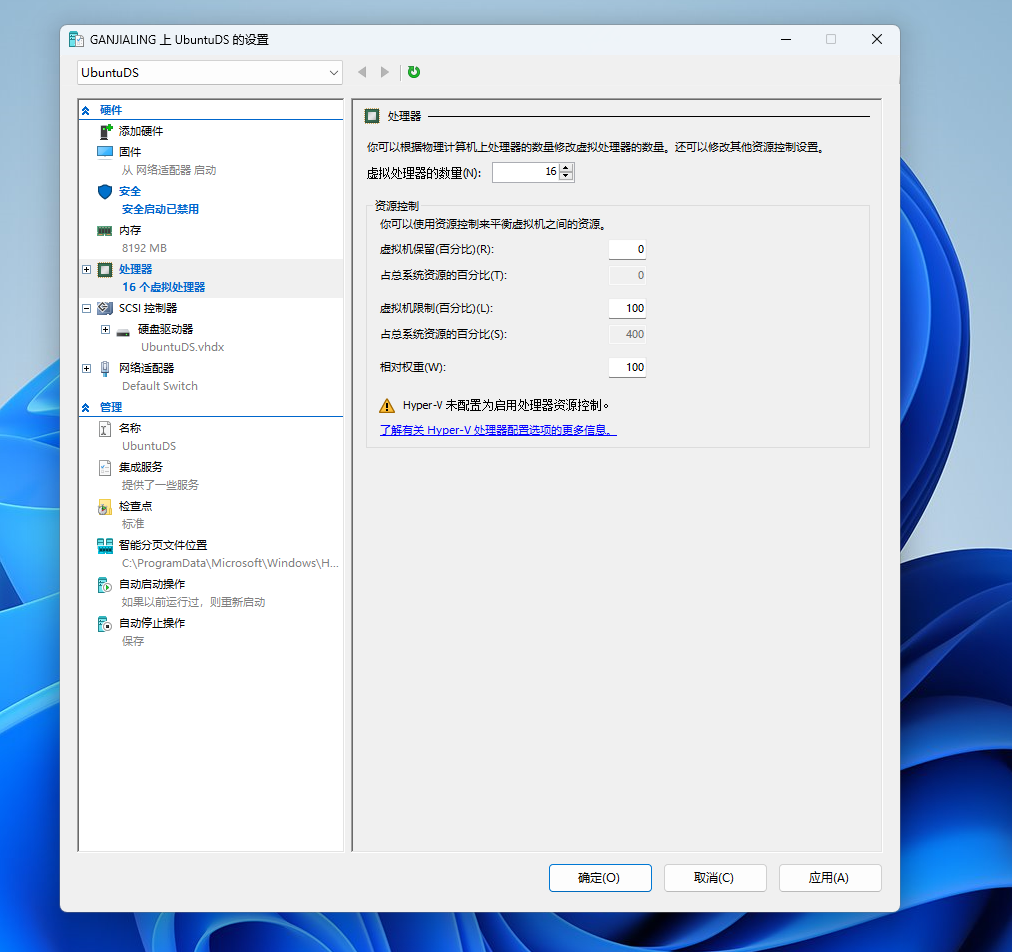Expand the hard drive (硬盘驱动器) node

pos(105,329)
